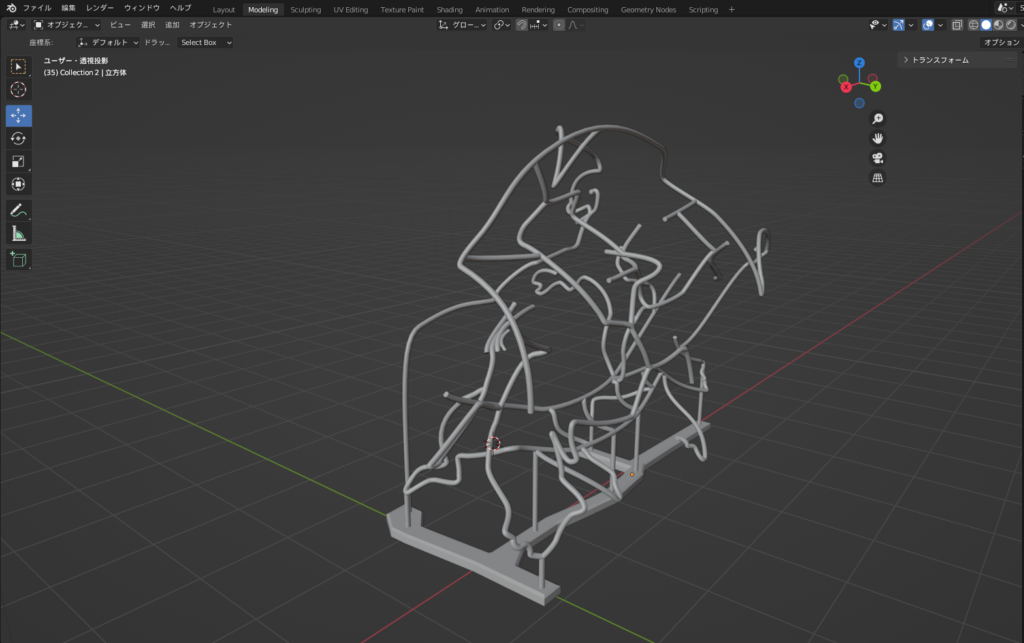This screenshot has width=1024, height=643.
Task: Open the transform orientation グロー dropdown
Action: (x=462, y=25)
